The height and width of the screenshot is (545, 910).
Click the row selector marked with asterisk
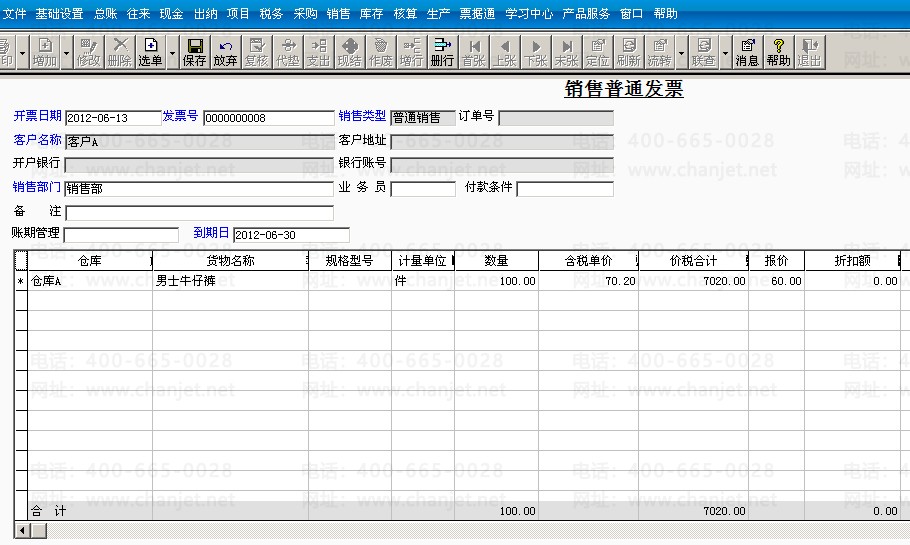(x=21, y=281)
